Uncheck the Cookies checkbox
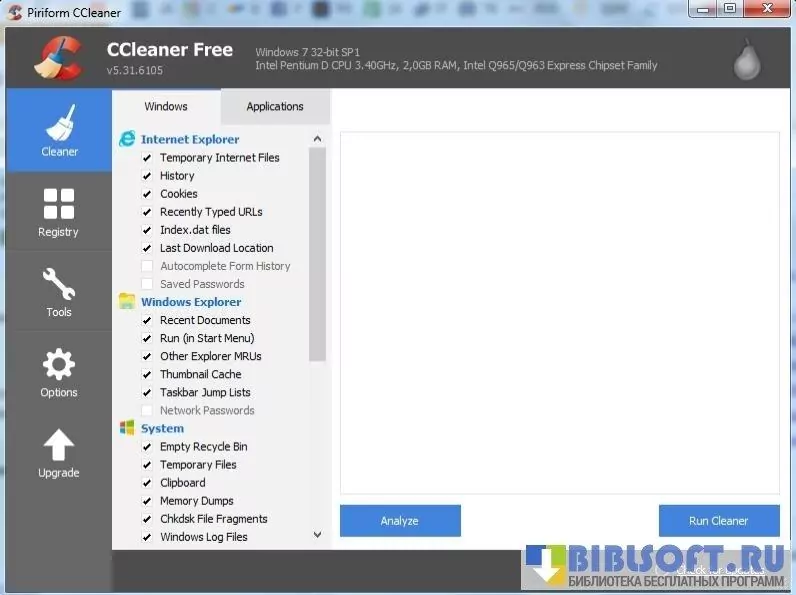 [147, 194]
